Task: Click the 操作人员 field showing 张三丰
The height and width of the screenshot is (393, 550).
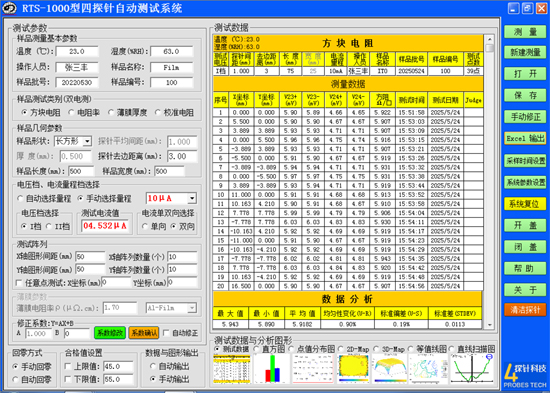Action: point(77,67)
